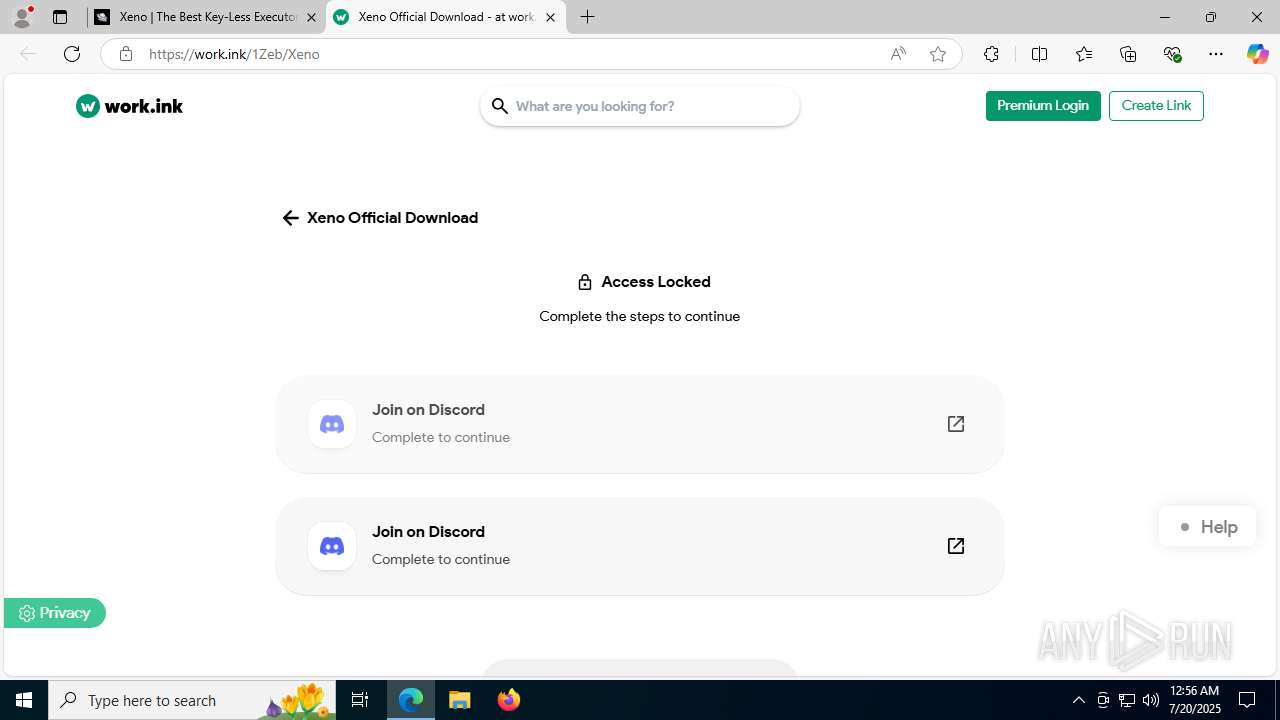
Task: Open network status tray icon
Action: tap(1127, 700)
